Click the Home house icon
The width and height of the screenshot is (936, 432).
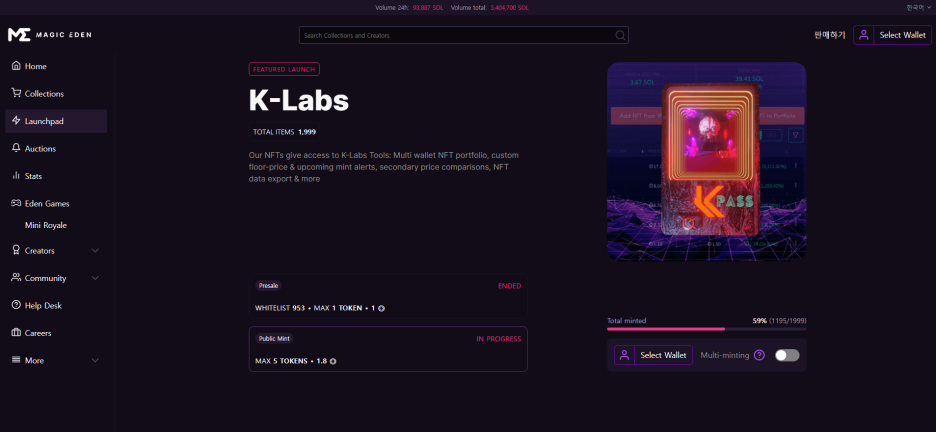pos(16,66)
